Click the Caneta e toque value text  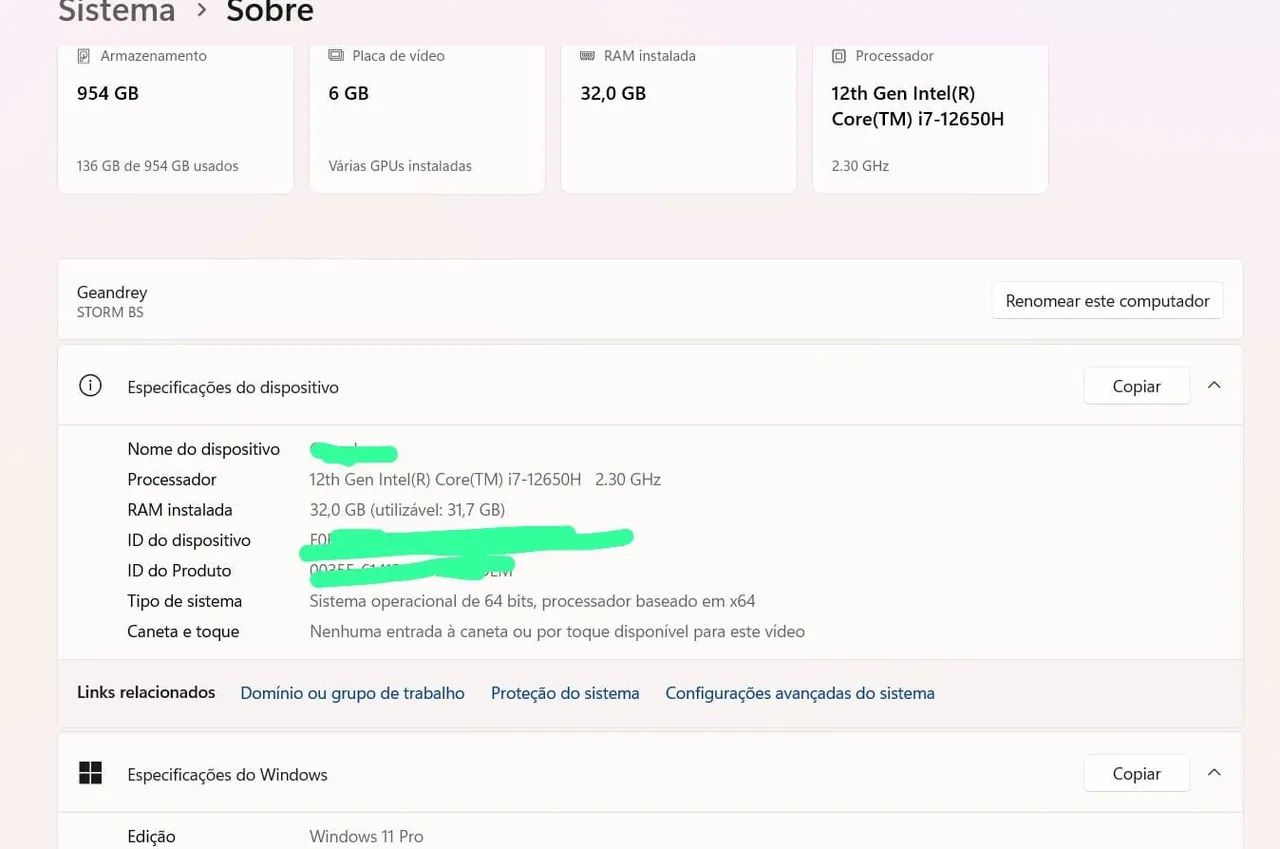pos(557,631)
